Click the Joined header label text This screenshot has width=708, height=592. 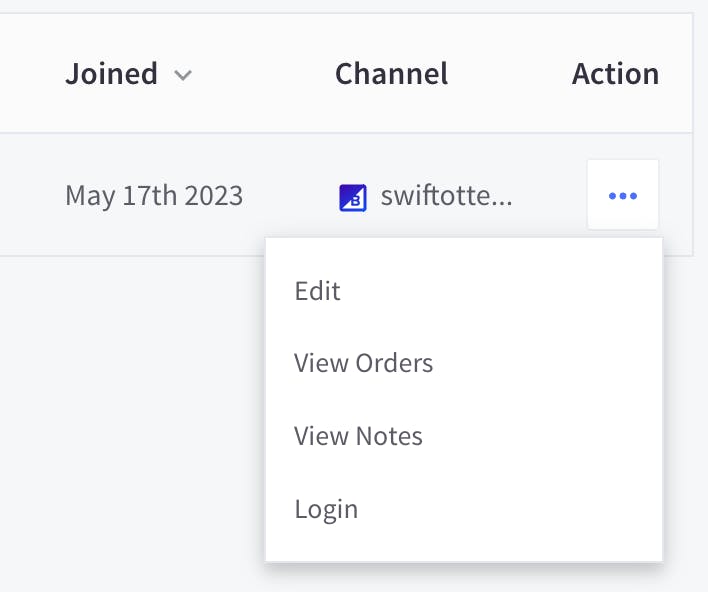[x=111, y=74]
